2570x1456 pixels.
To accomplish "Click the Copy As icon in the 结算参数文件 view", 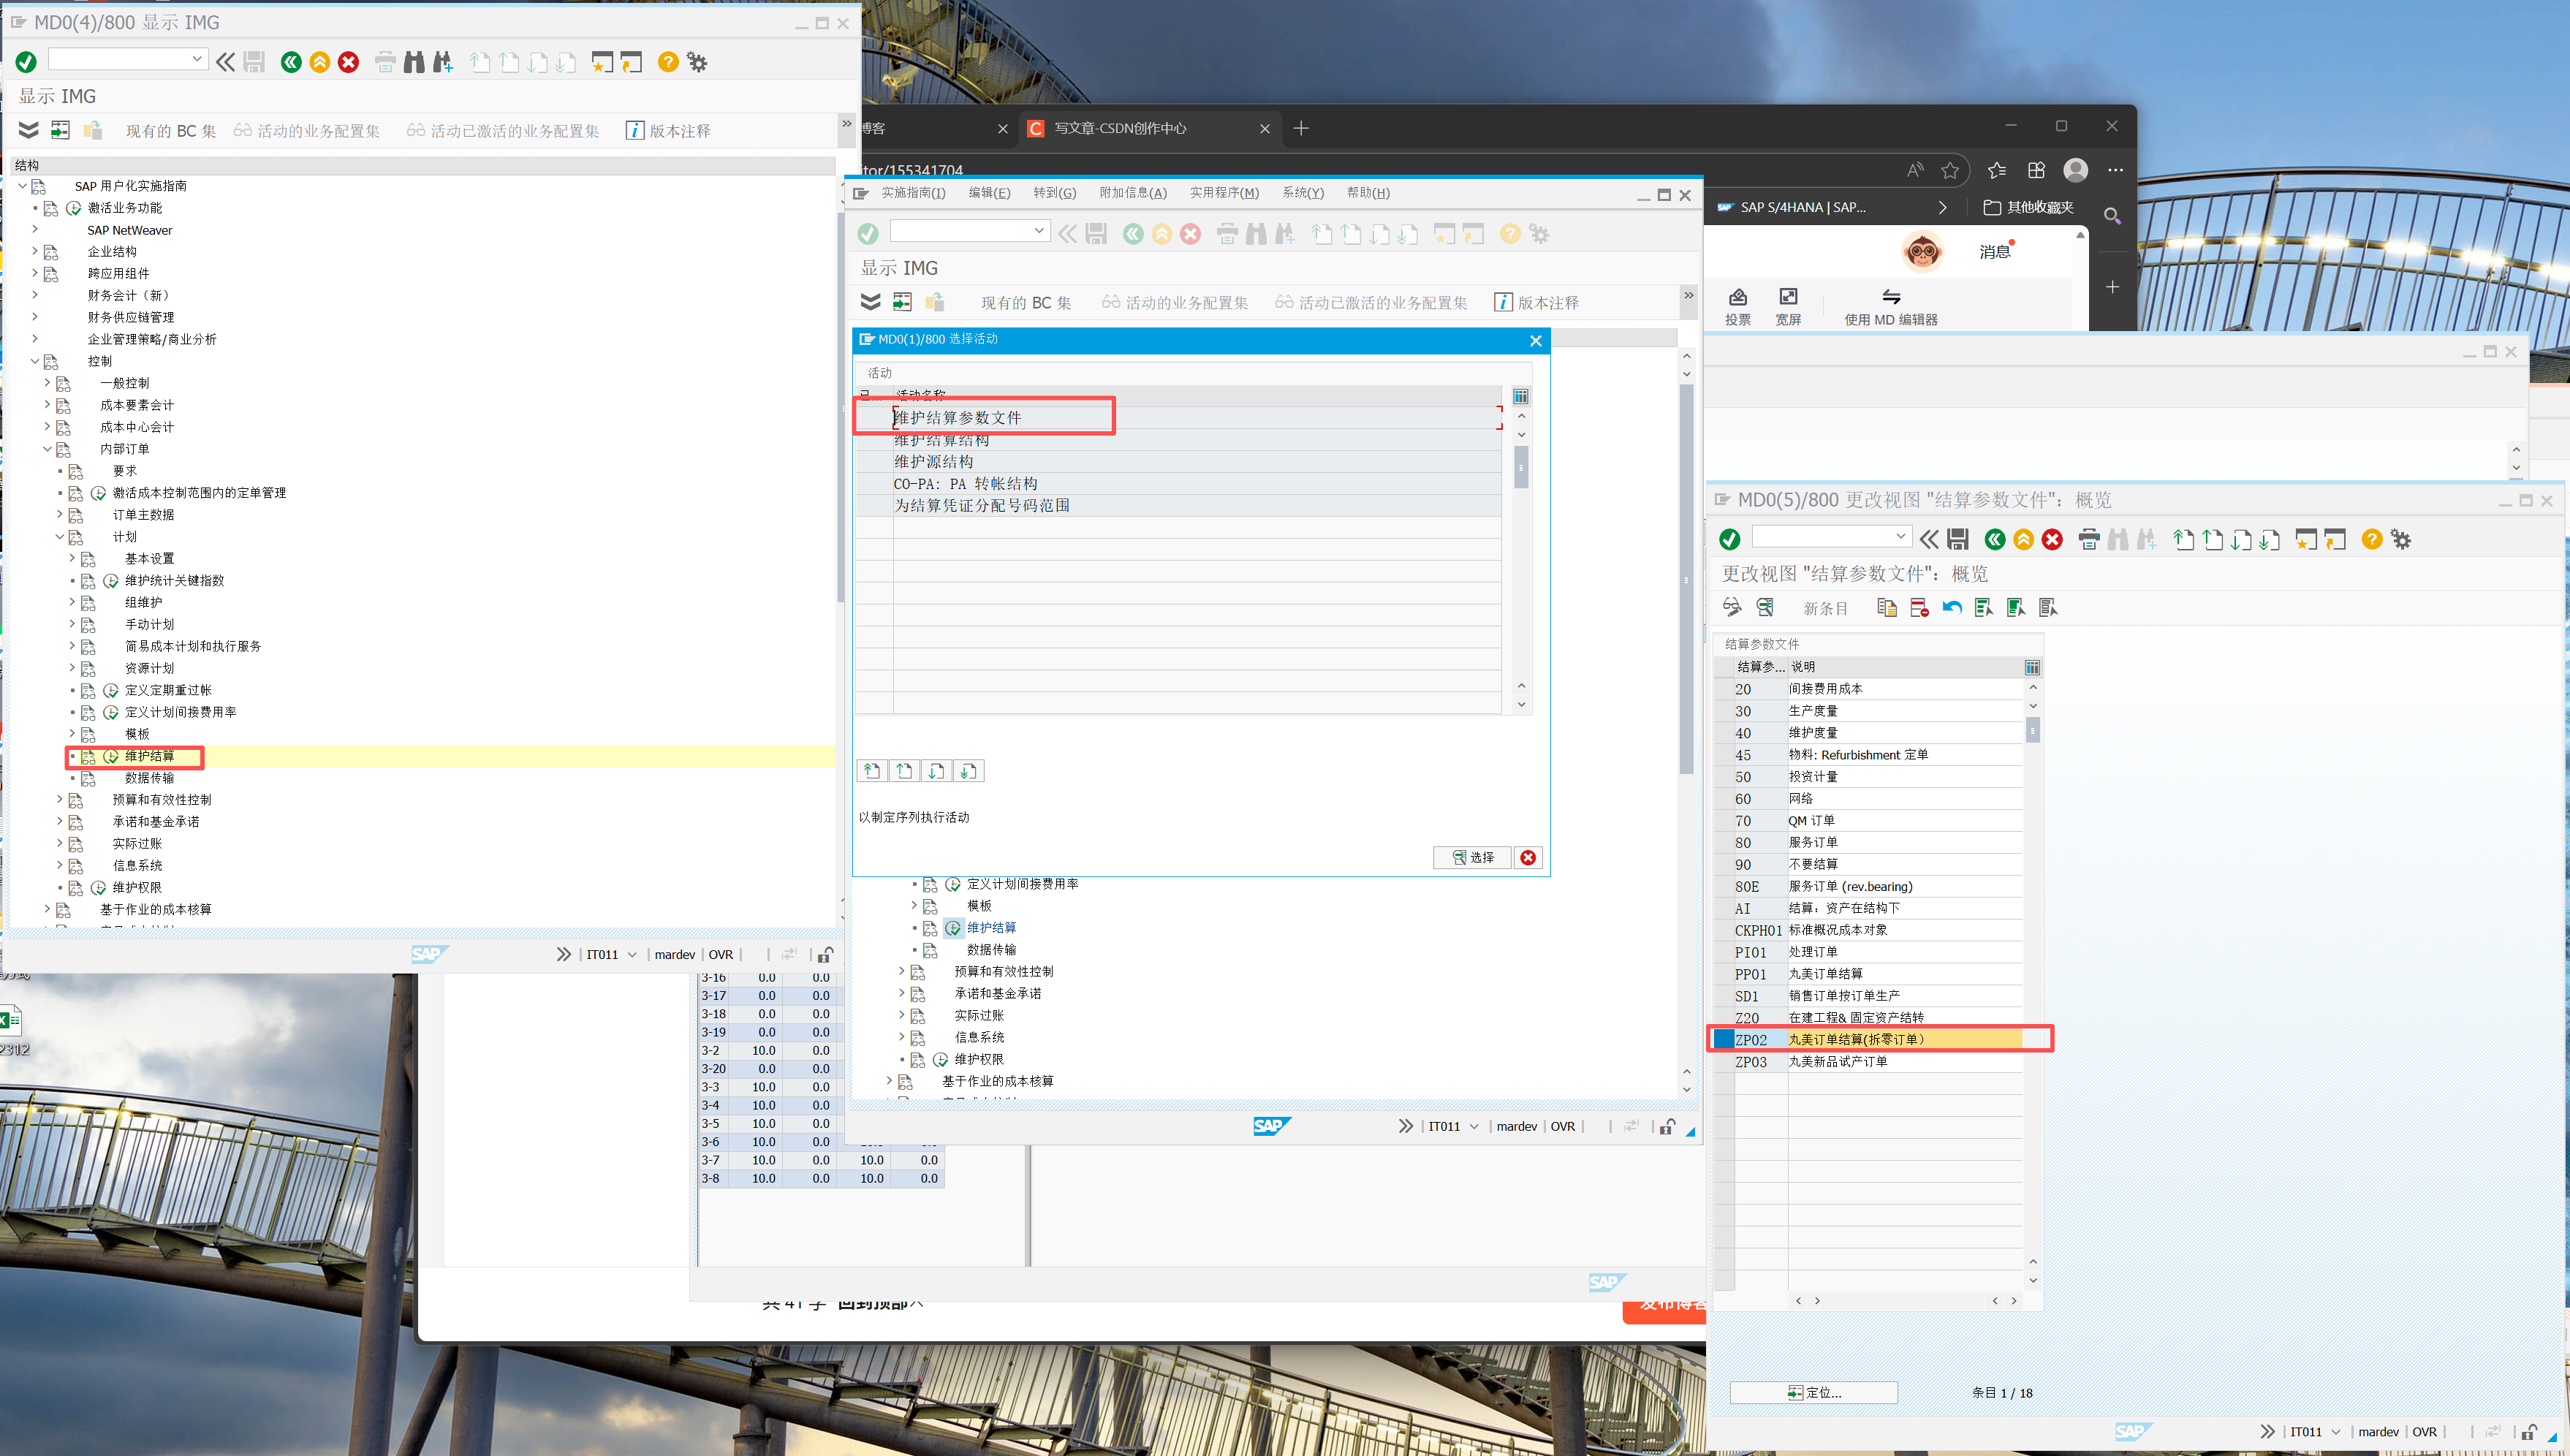I will coord(1887,607).
